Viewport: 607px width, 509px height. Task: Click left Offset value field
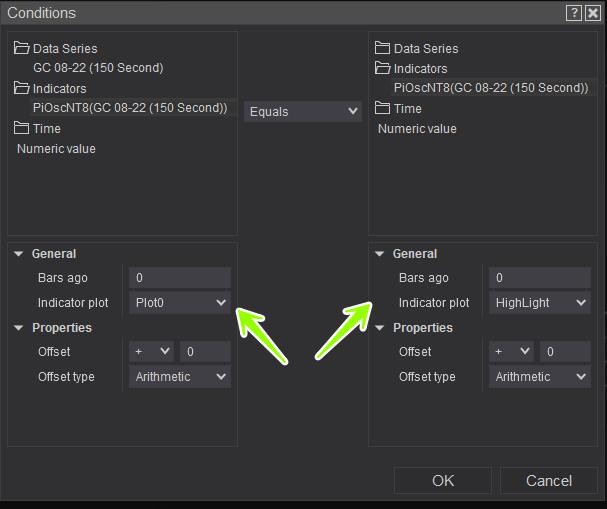205,351
